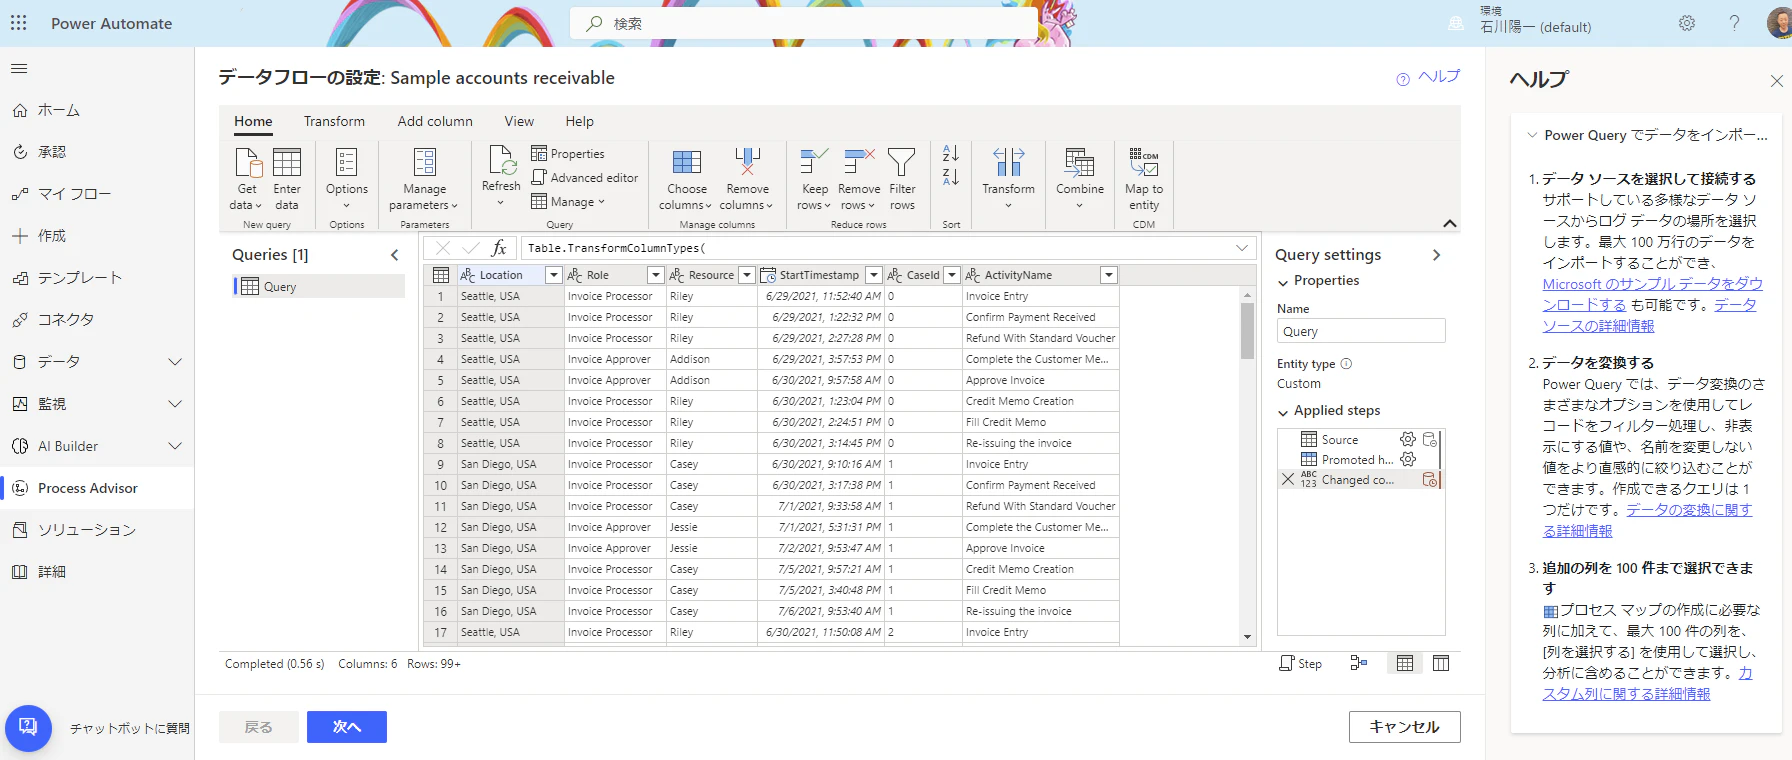Open the Resource column filter dropdown
Viewport: 1792px width, 760px height.
pos(747,275)
